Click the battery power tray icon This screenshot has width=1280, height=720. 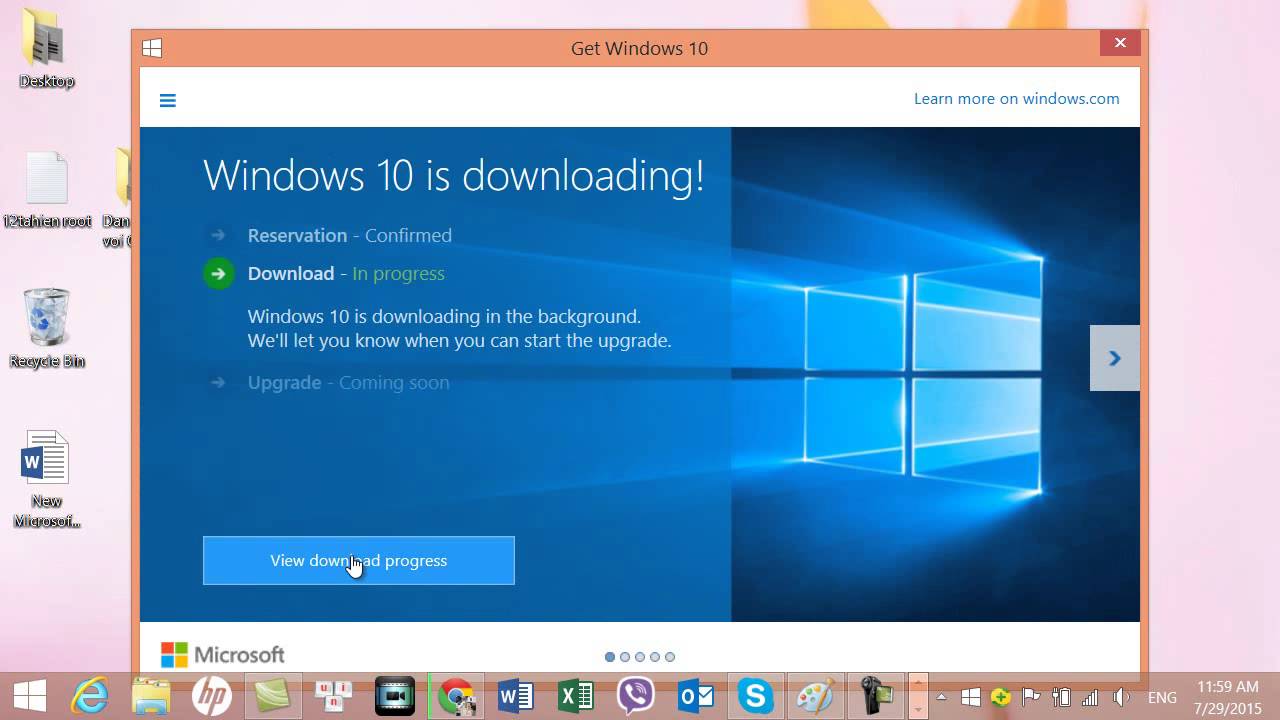tap(1061, 697)
